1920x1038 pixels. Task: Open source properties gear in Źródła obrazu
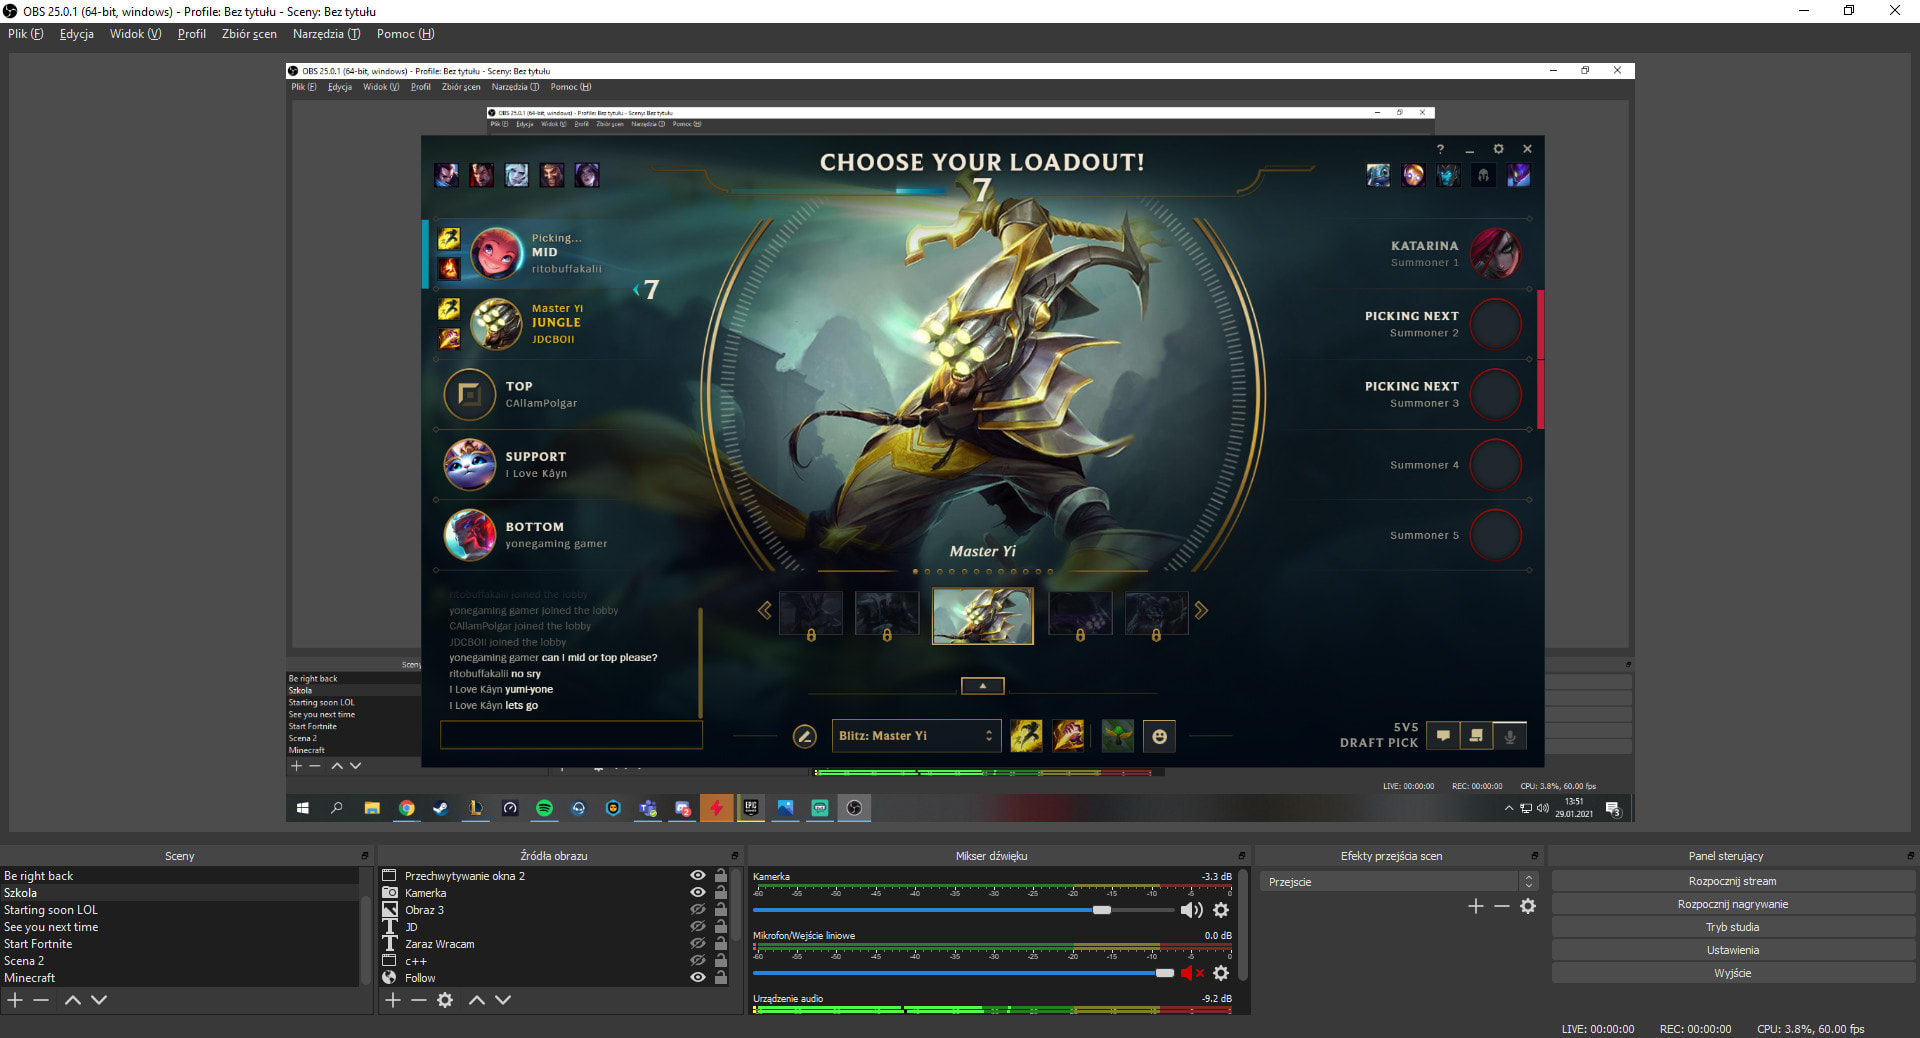[x=445, y=1000]
